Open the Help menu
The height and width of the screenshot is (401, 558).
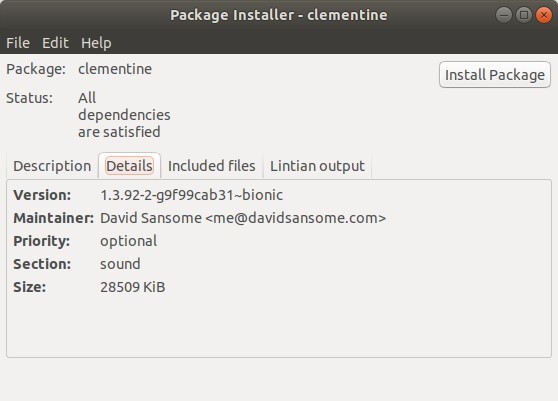(96, 43)
